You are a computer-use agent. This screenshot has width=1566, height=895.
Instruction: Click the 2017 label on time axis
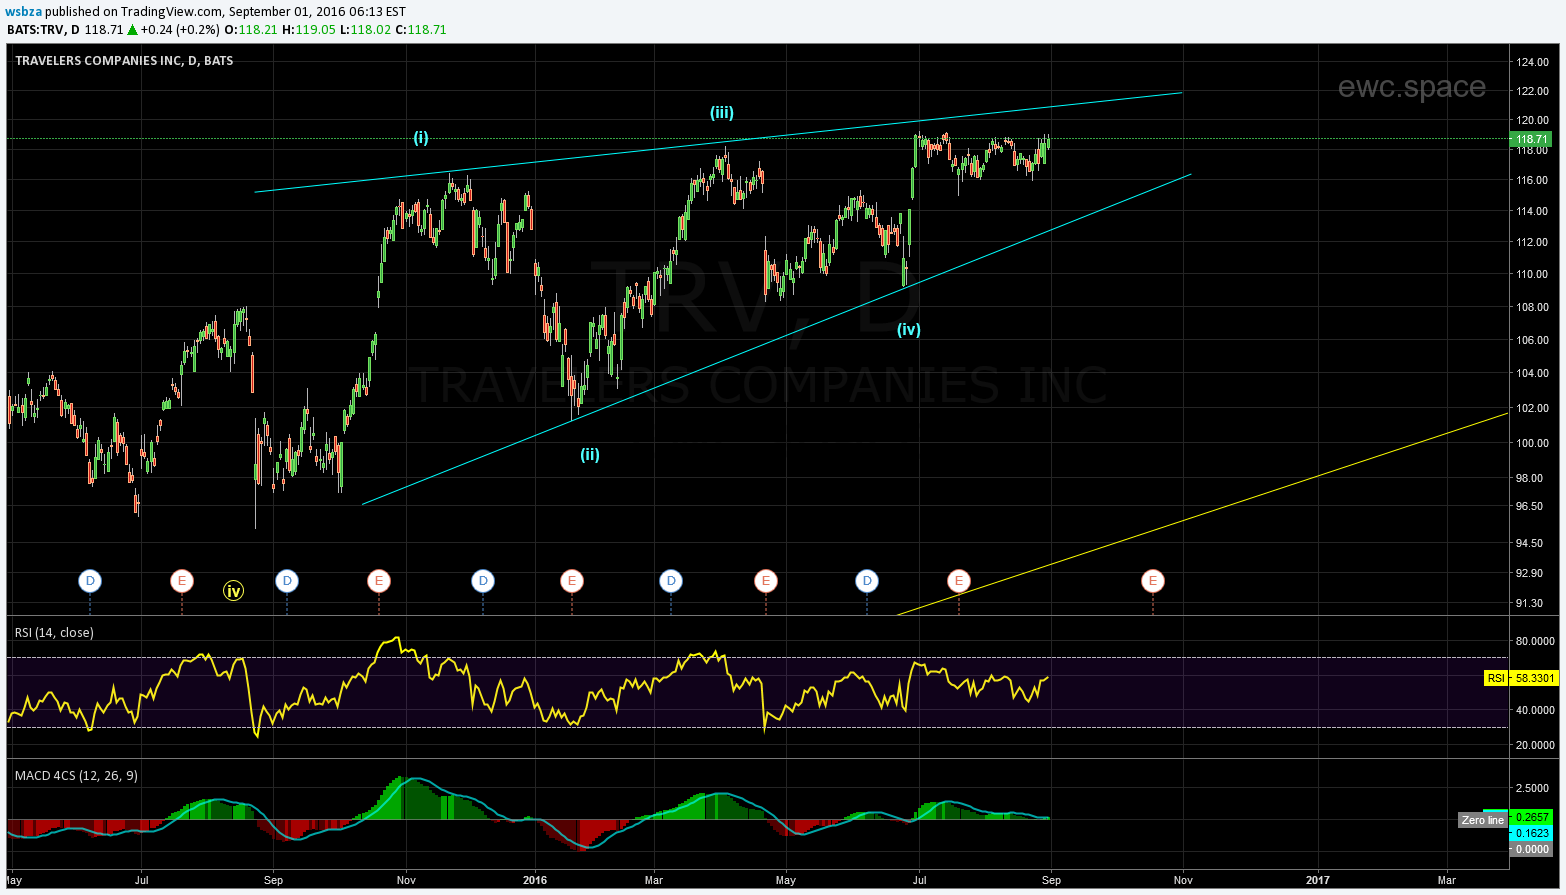[x=1317, y=880]
